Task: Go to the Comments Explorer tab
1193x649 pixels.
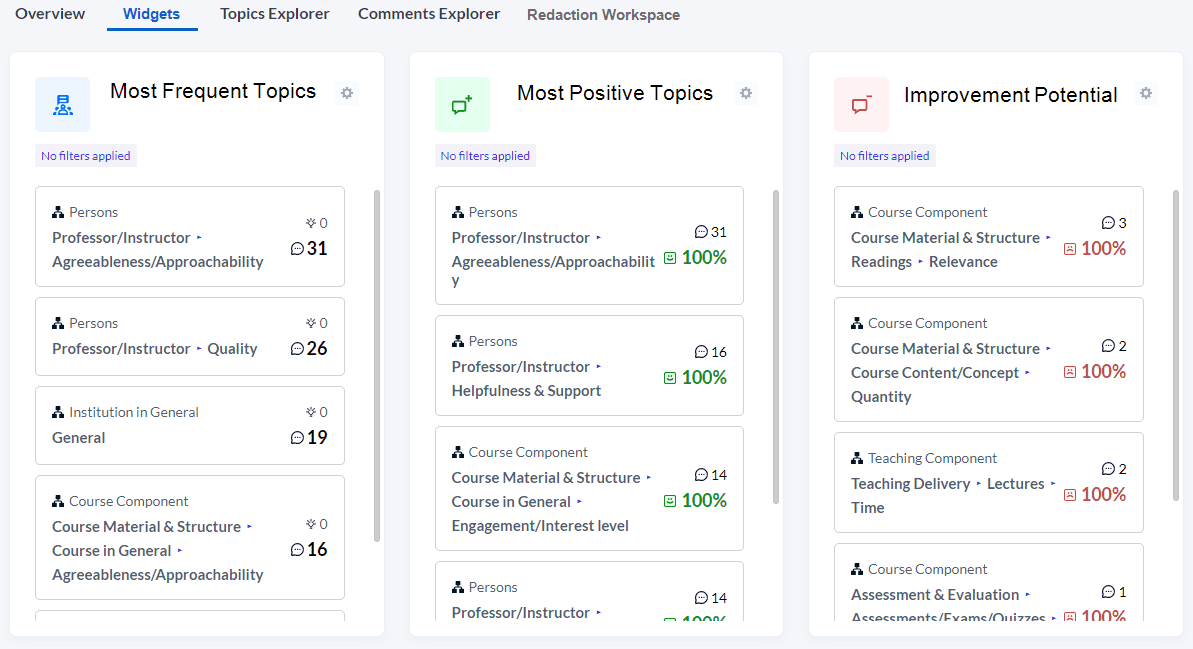Action: tap(428, 14)
